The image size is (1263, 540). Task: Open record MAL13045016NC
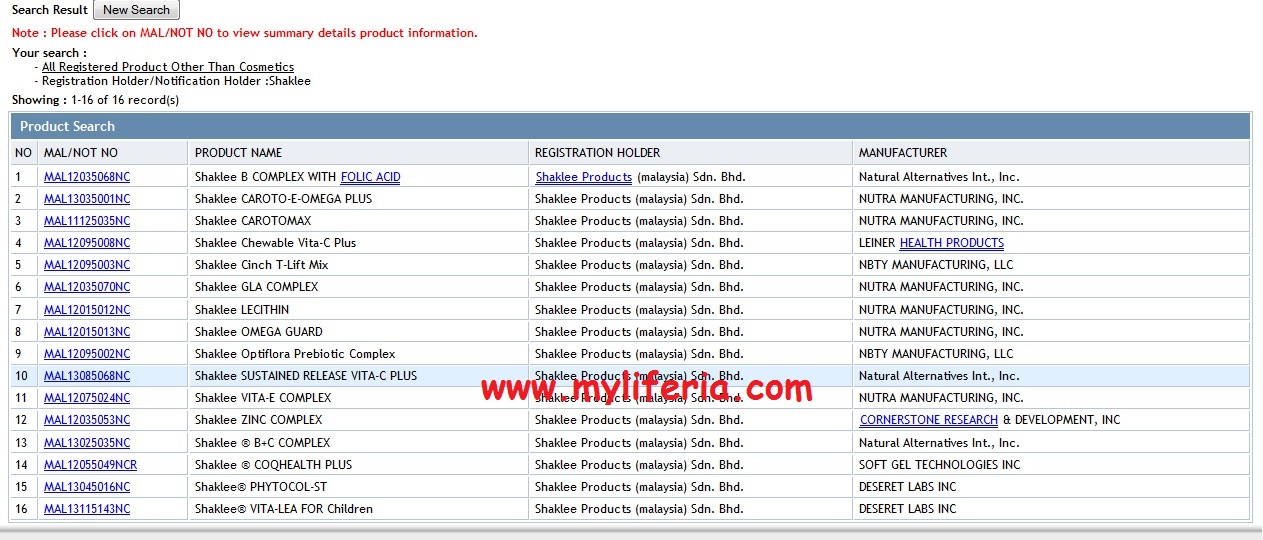point(87,487)
